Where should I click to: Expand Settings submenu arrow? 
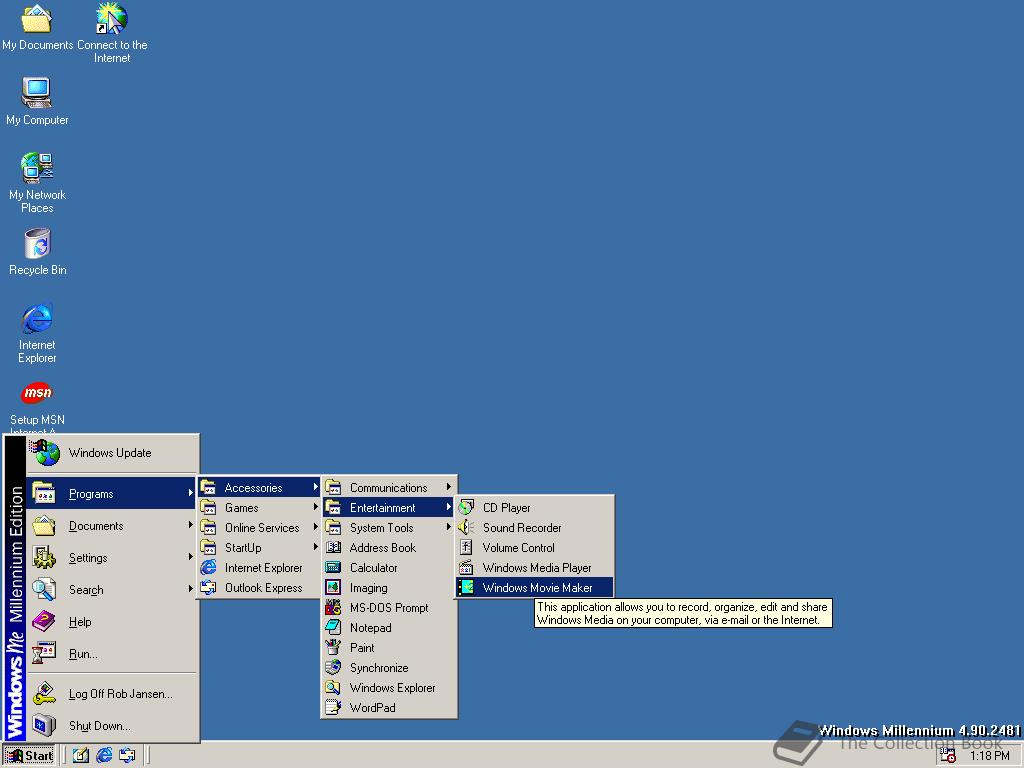[x=190, y=557]
